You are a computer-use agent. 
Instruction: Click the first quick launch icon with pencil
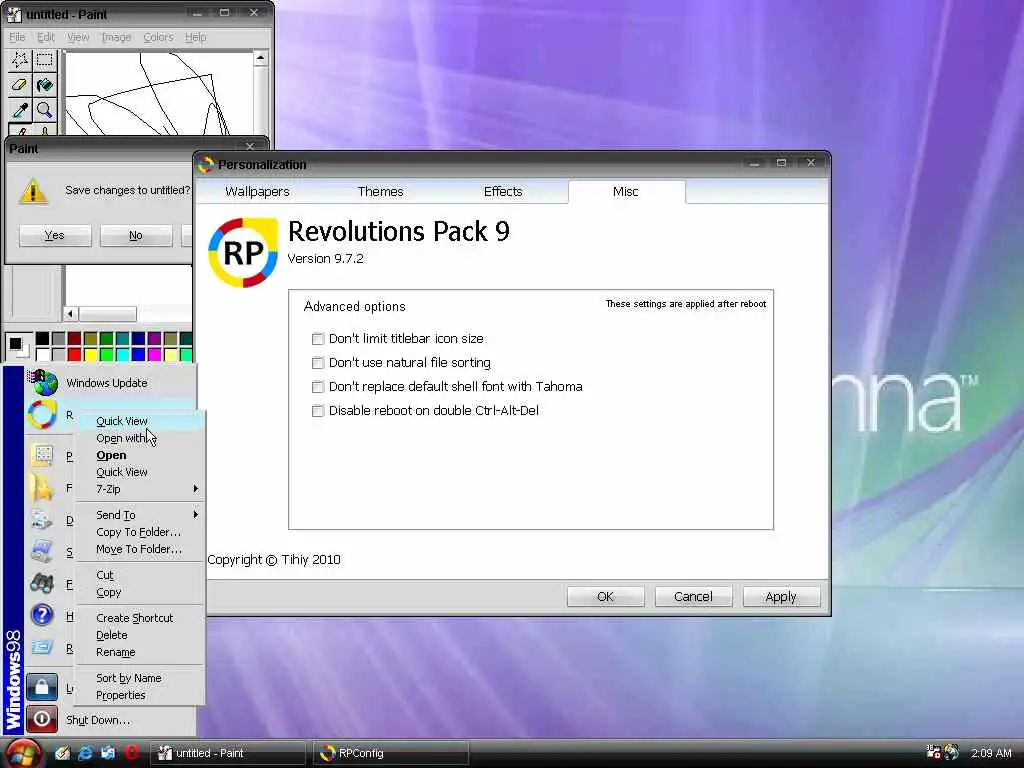pyautogui.click(x=62, y=753)
